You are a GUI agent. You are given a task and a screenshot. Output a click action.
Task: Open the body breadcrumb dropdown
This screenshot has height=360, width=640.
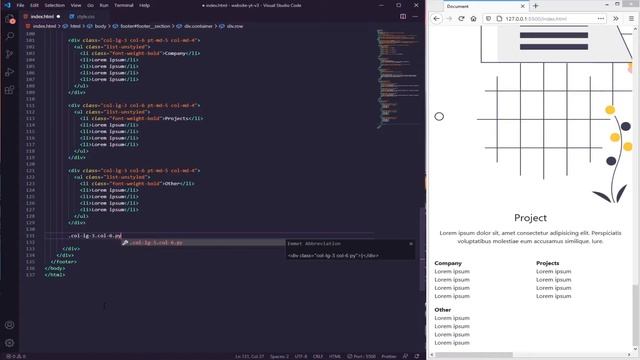coord(98,26)
